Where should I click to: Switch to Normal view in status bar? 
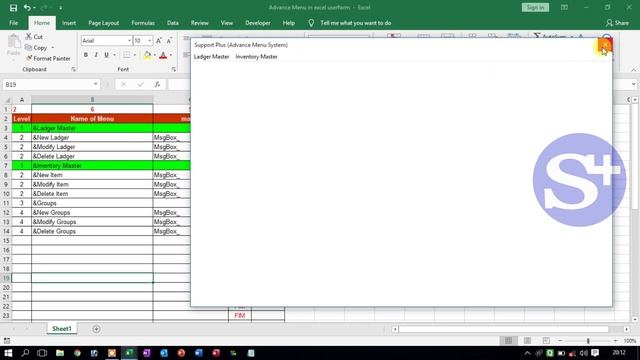coord(508,340)
